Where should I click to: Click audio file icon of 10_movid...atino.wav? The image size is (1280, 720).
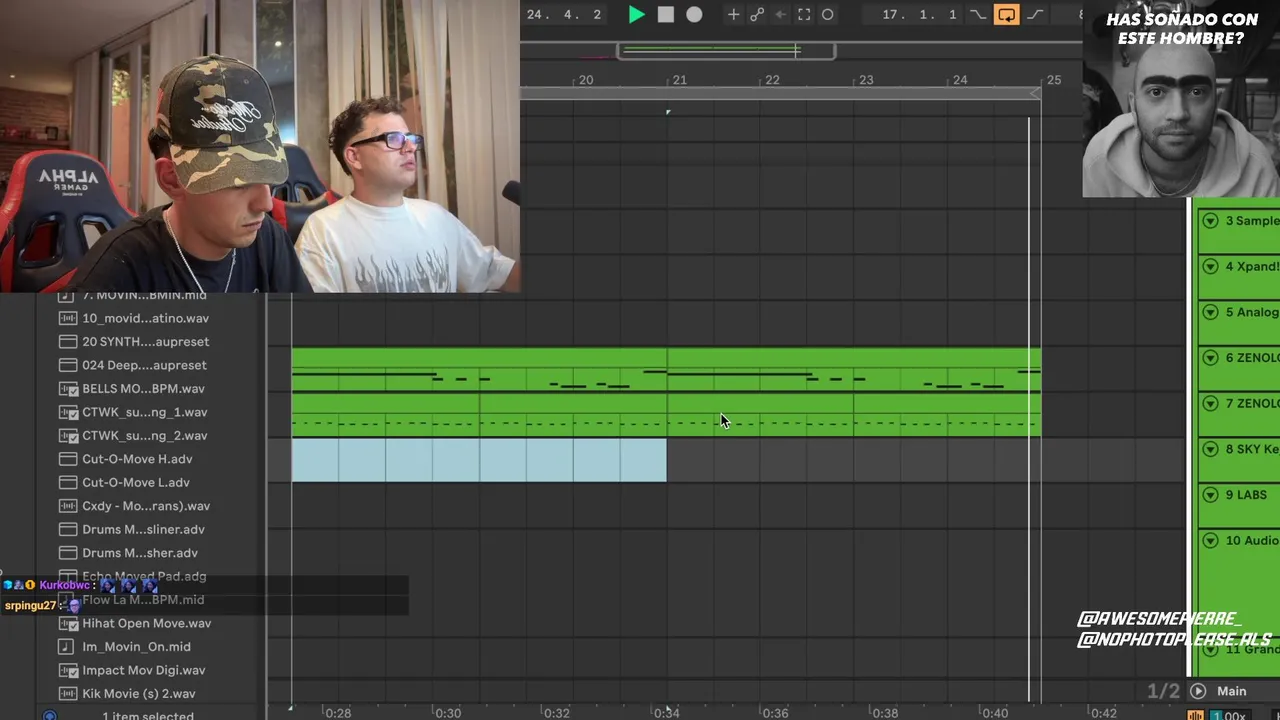point(67,318)
